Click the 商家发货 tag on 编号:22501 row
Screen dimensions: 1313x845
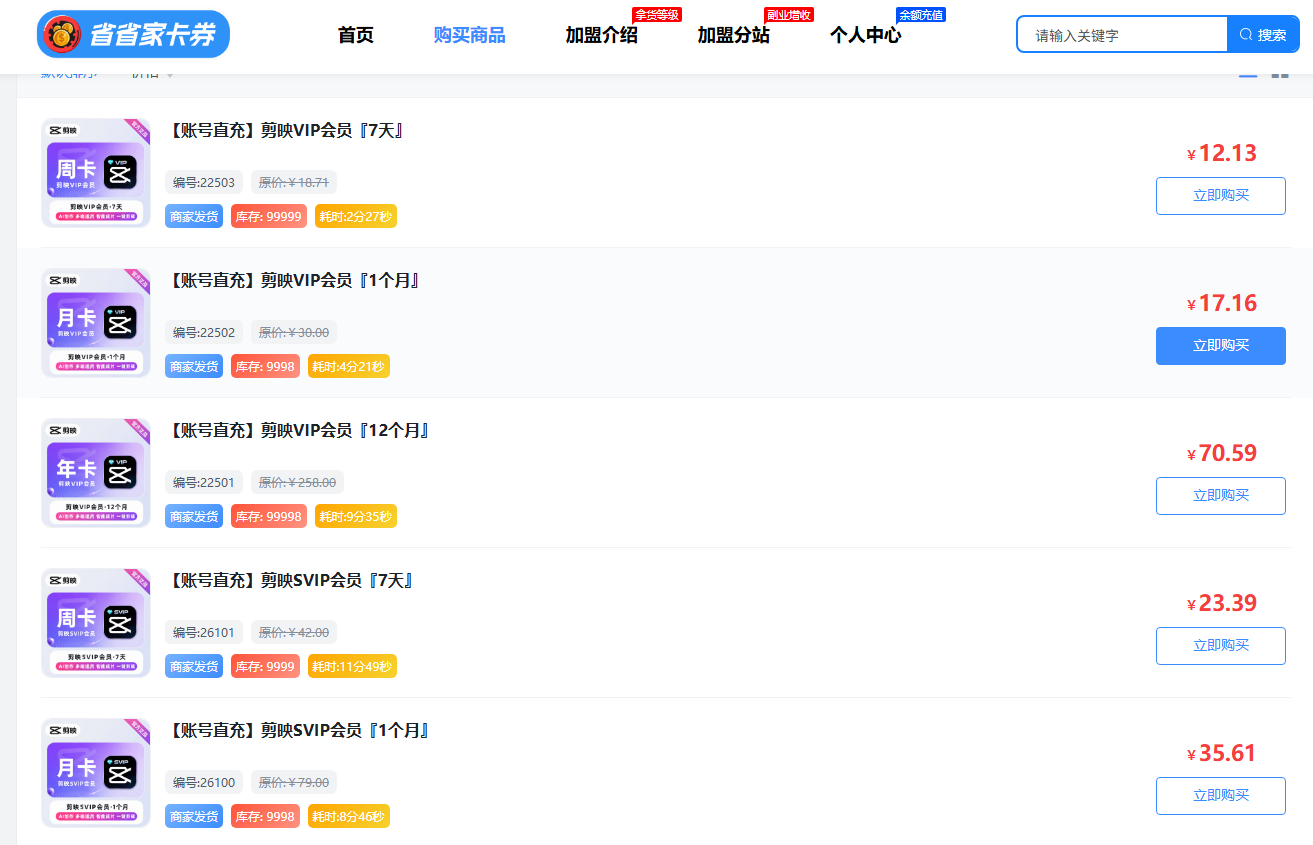[194, 516]
